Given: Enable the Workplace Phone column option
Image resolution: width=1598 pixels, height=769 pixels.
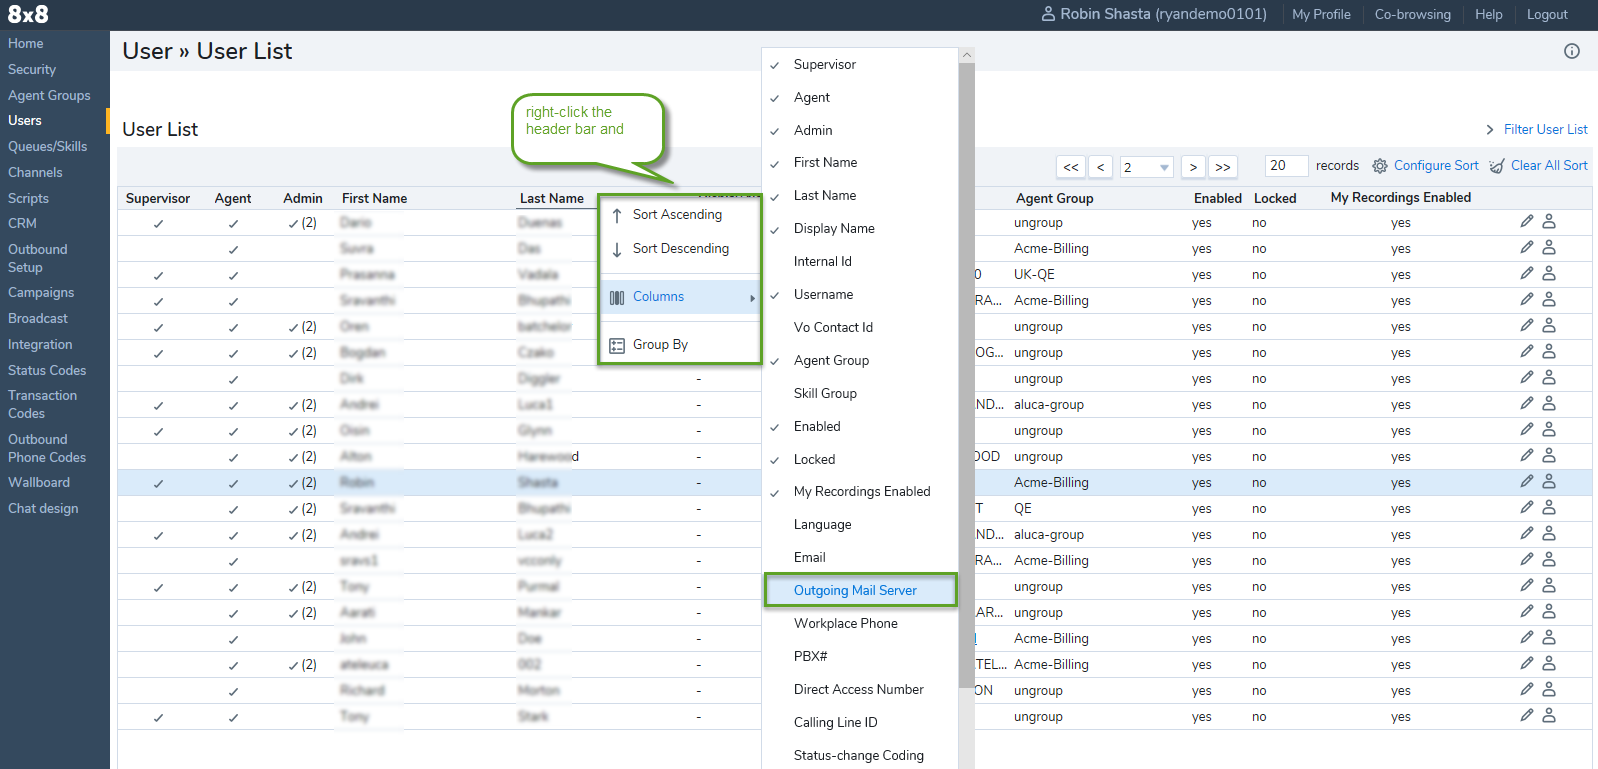Looking at the screenshot, I should tap(845, 623).
